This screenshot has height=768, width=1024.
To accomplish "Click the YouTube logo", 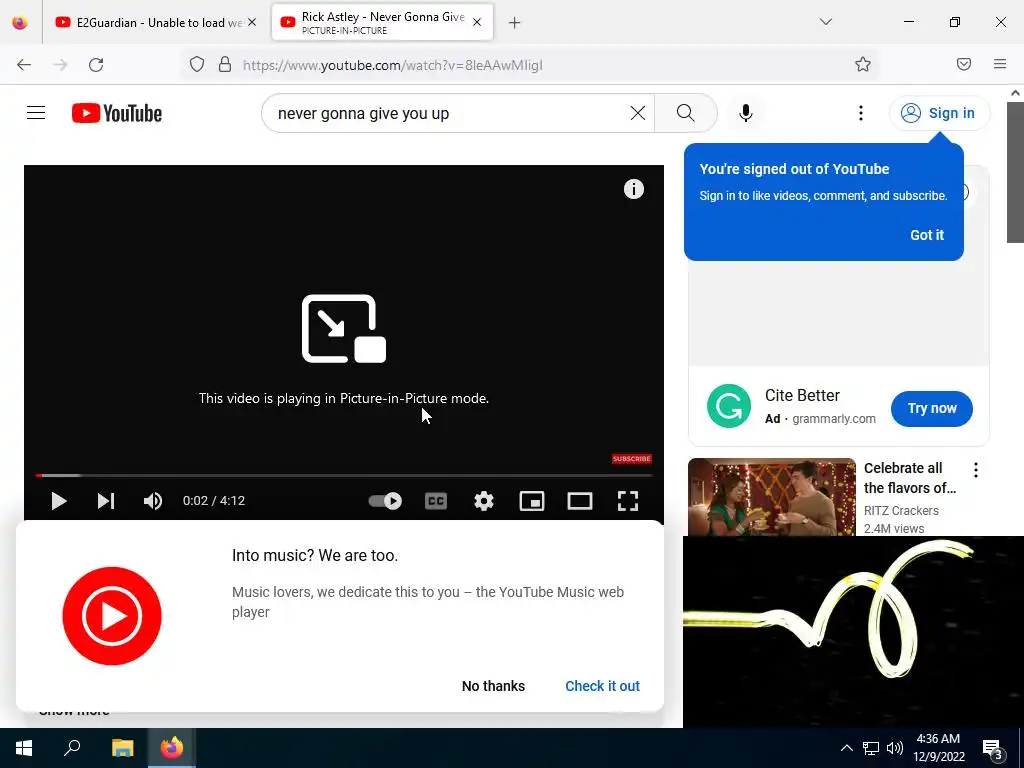I will (117, 113).
